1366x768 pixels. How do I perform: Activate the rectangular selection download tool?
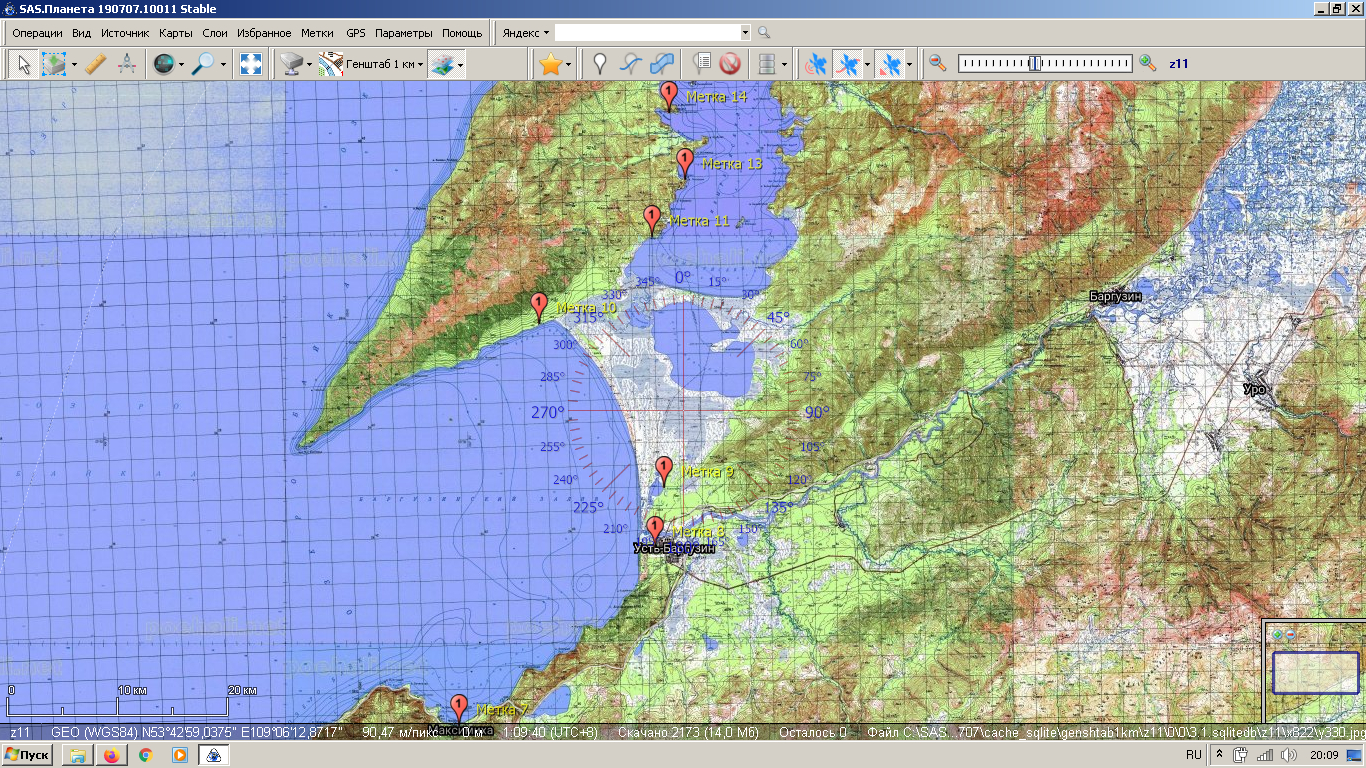(x=53, y=64)
